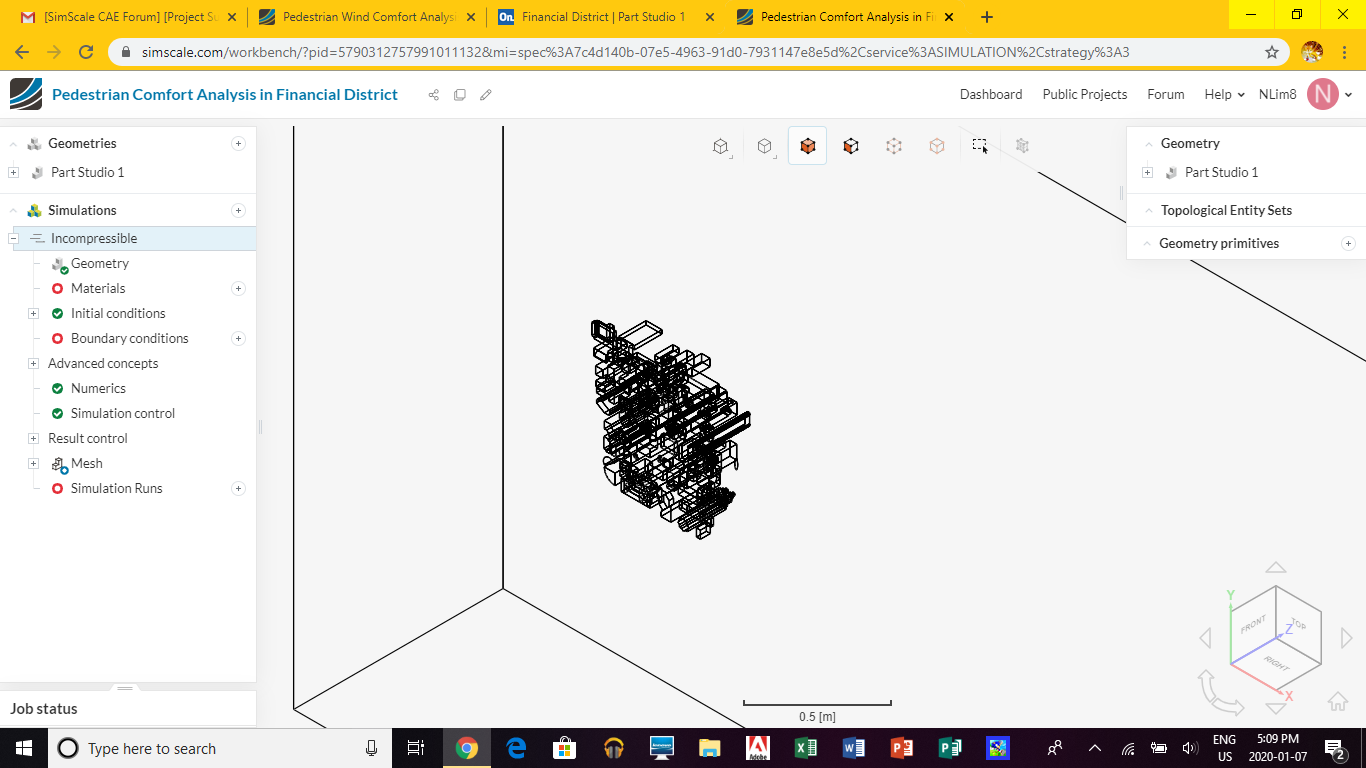Open Public Projects
The height and width of the screenshot is (768, 1366).
[1085, 94]
